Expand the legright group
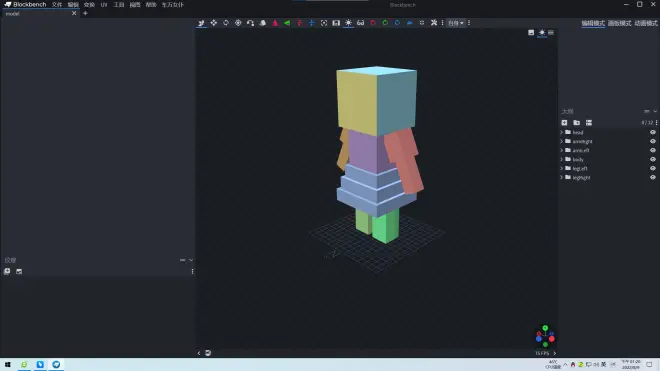Screen dimensions: 660x371 point(562,177)
